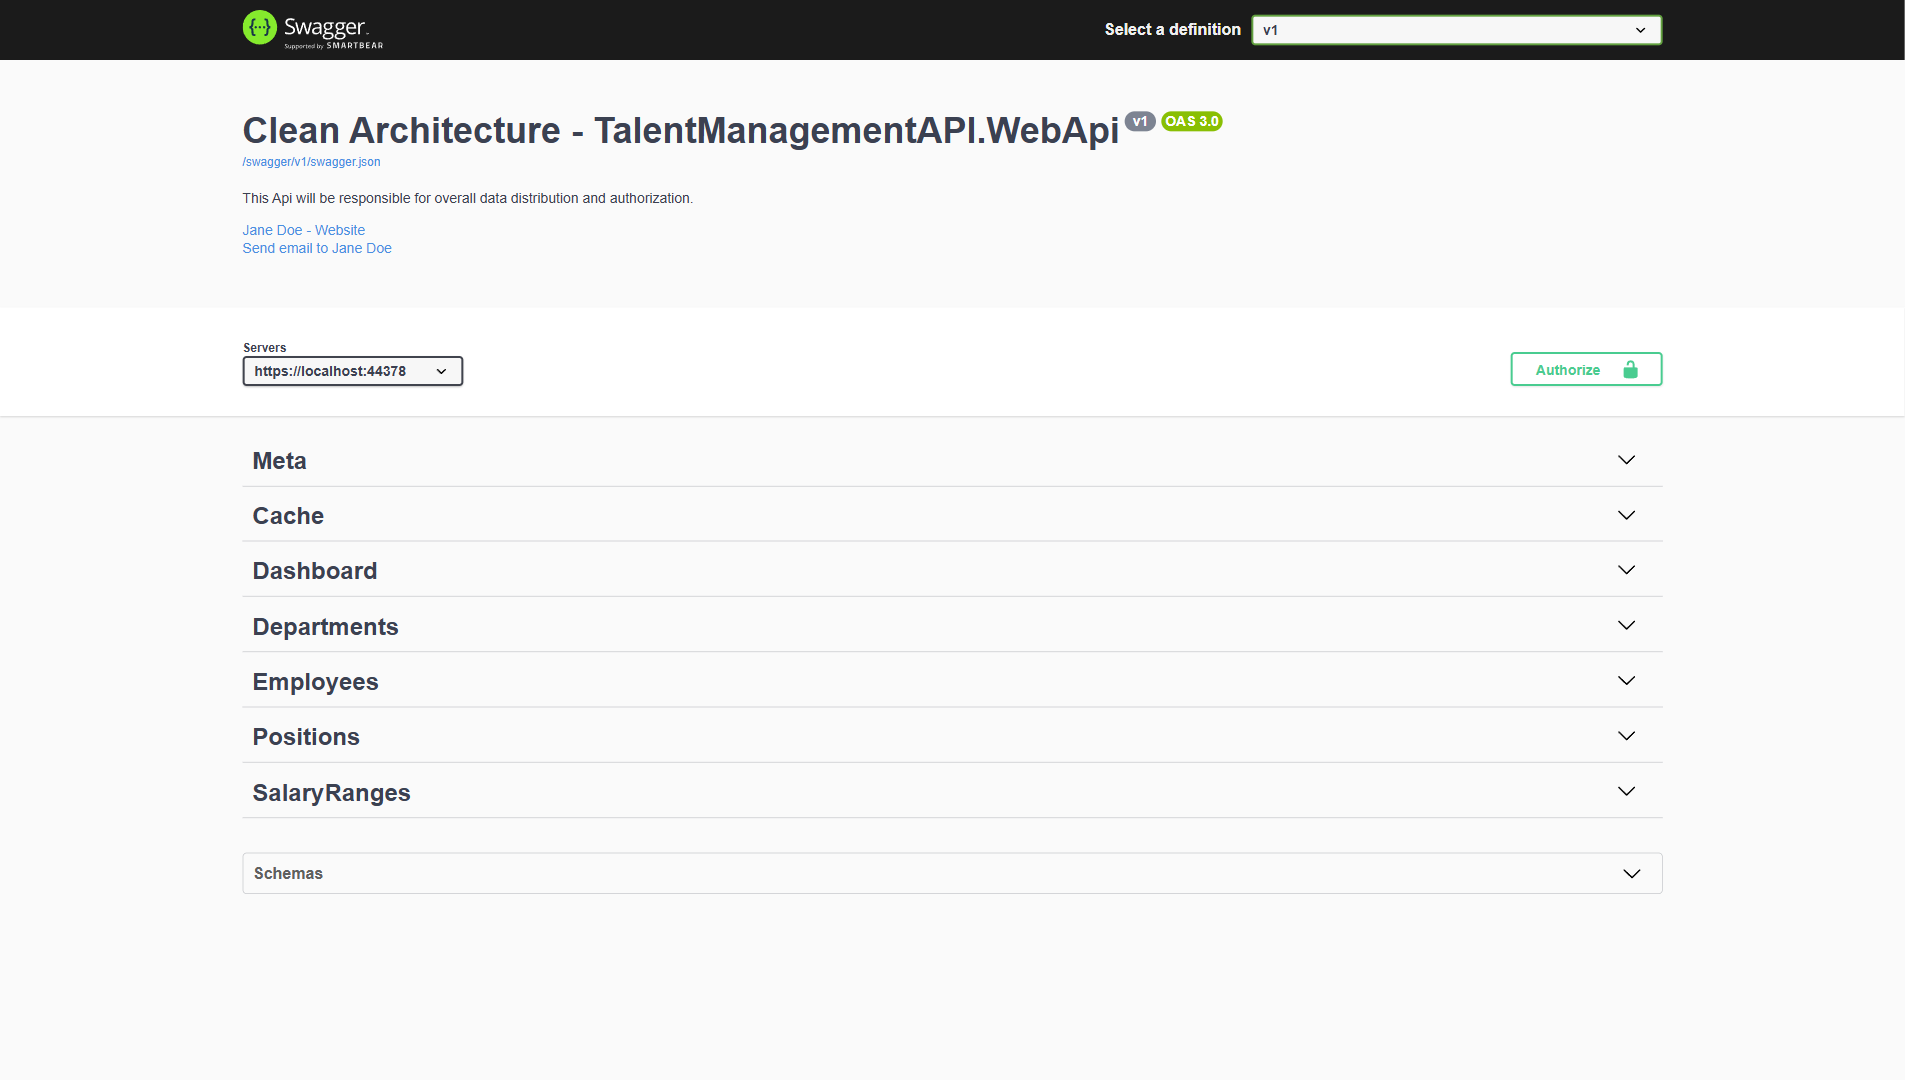Screen dimensions: 1905x1080
Task: Click the chevron next to Meta section
Action: (1625, 460)
